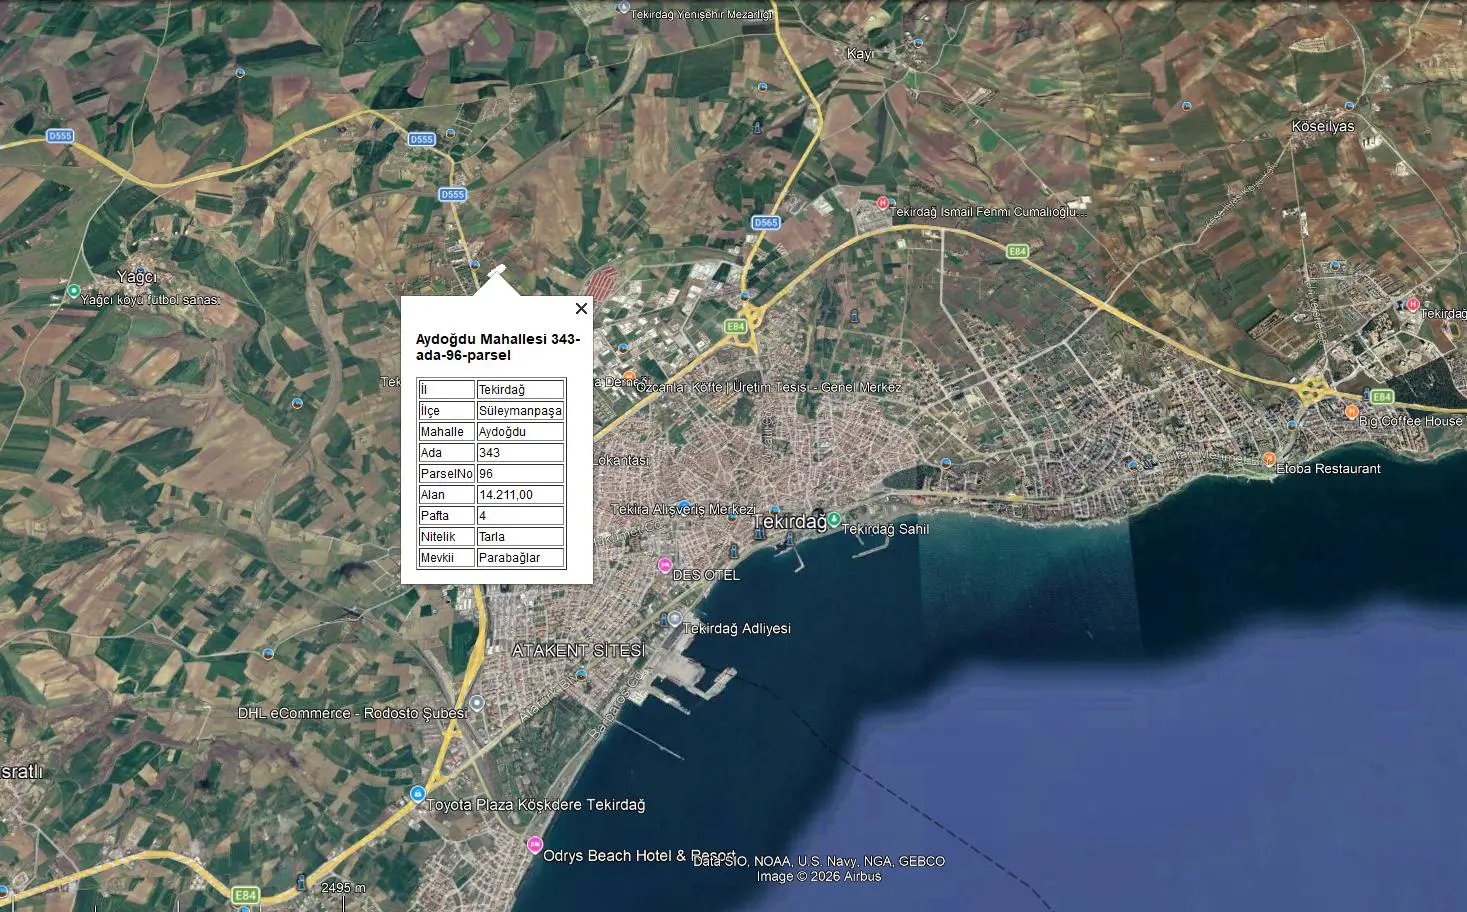Click the Yağcı village name label
The height and width of the screenshot is (912, 1467).
pyautogui.click(x=137, y=277)
